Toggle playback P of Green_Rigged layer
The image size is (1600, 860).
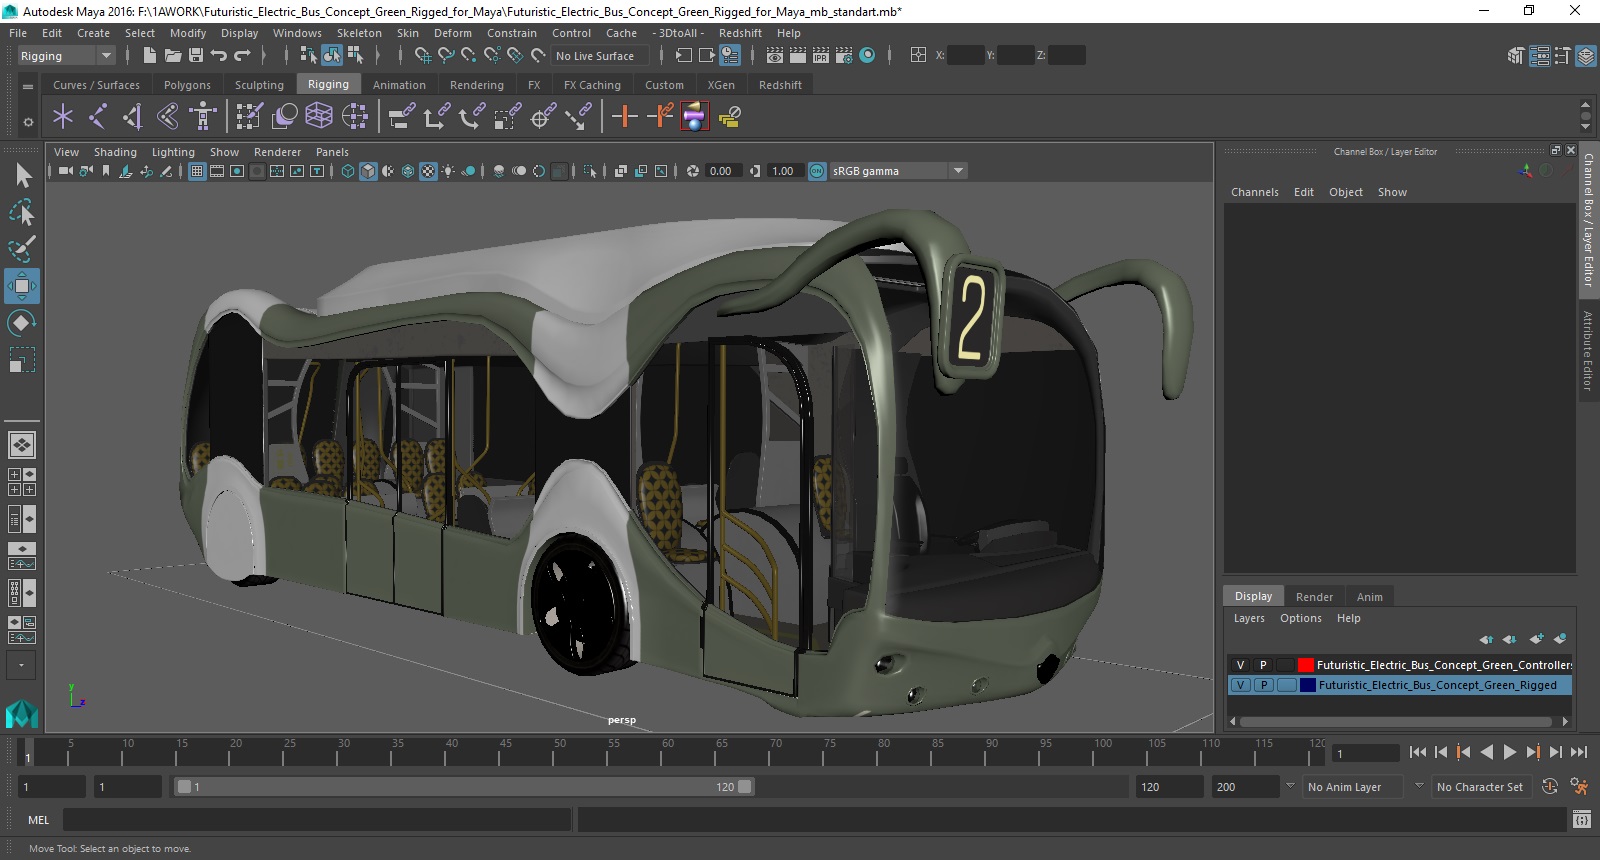click(1263, 685)
